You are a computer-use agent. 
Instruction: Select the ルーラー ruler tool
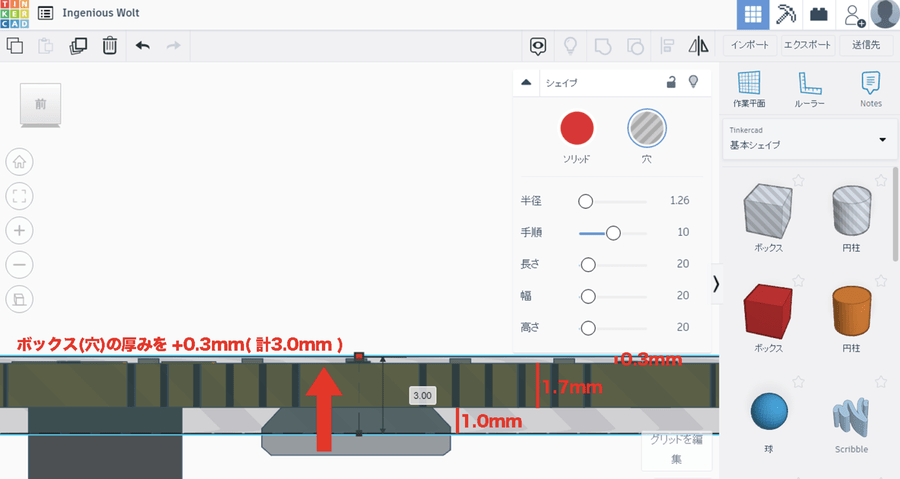click(x=809, y=89)
